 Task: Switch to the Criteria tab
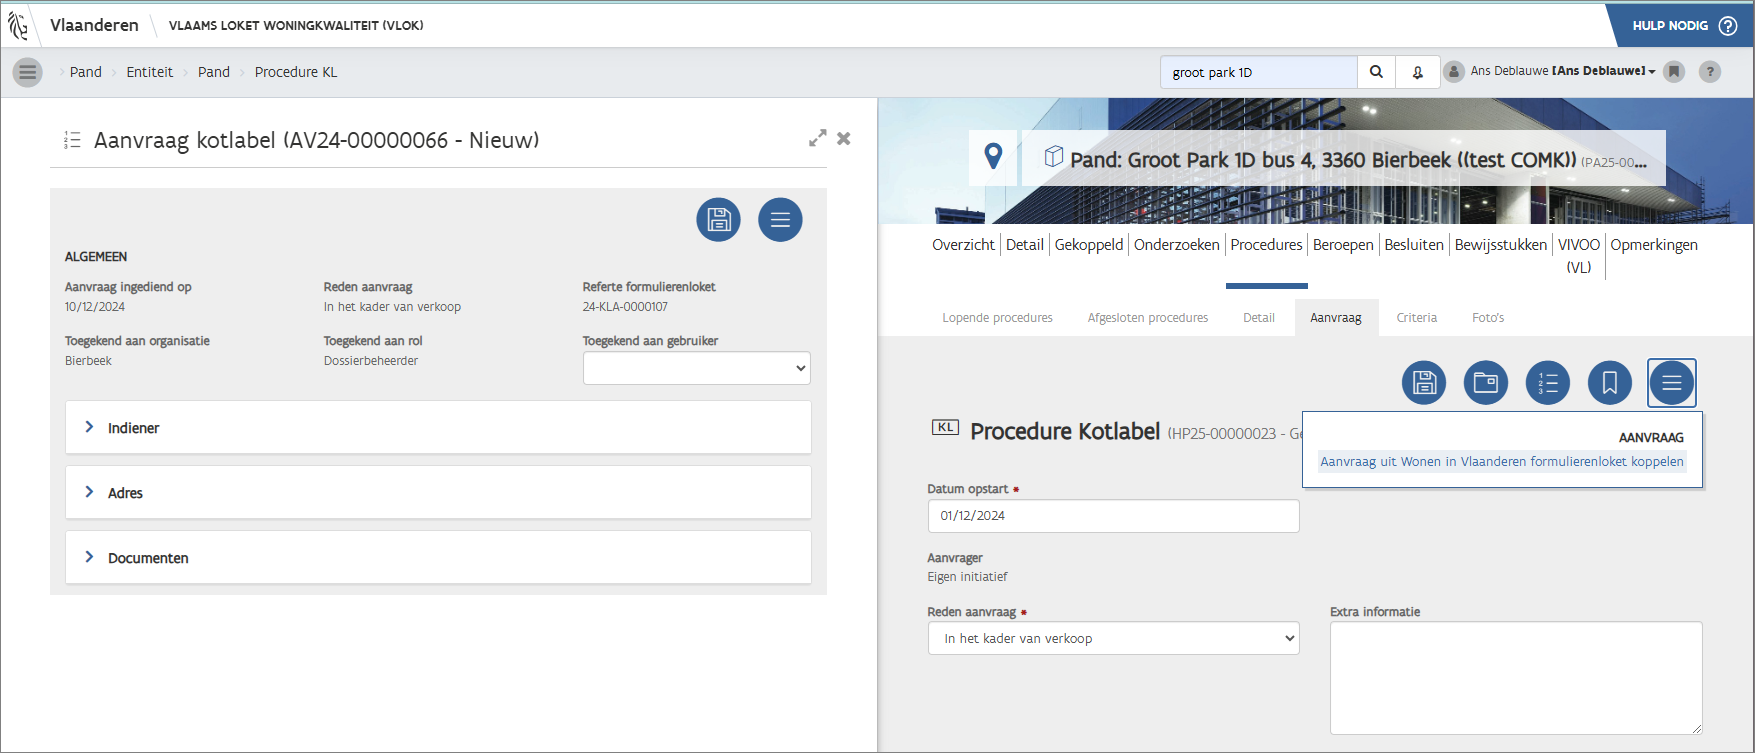(x=1416, y=318)
